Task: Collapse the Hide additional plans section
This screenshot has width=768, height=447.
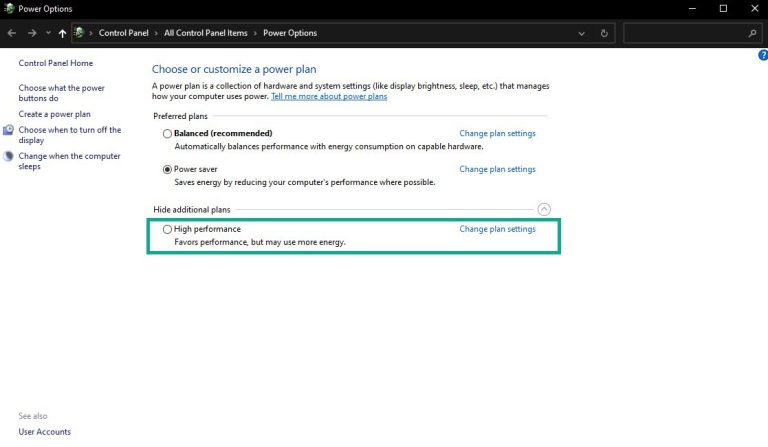Action: [543, 209]
